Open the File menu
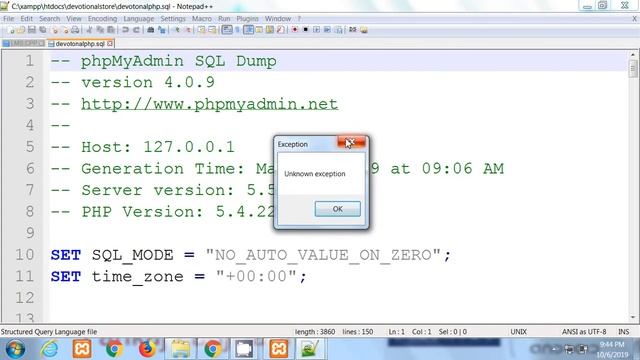 tap(9, 19)
